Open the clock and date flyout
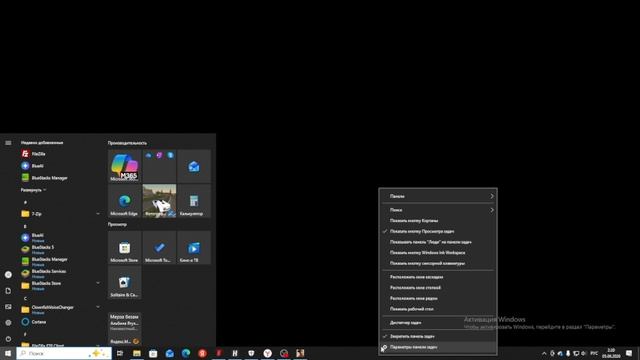This screenshot has width=640, height=360. tap(611, 353)
